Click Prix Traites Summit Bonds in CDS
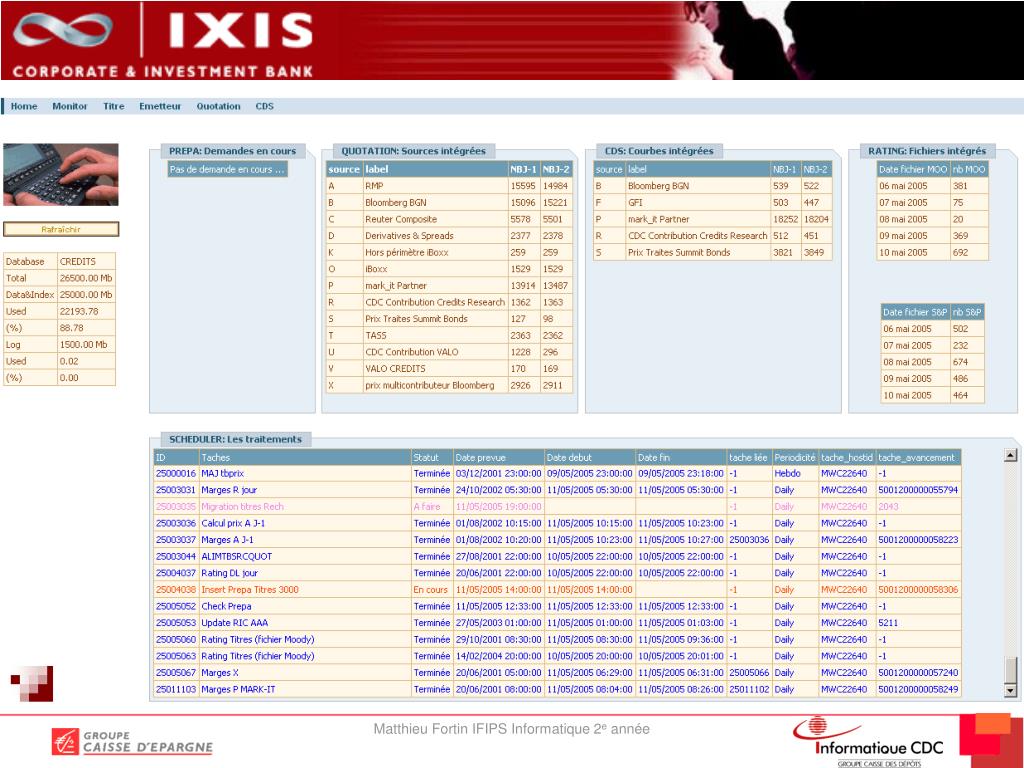This screenshot has height=768, width=1024. [679, 253]
